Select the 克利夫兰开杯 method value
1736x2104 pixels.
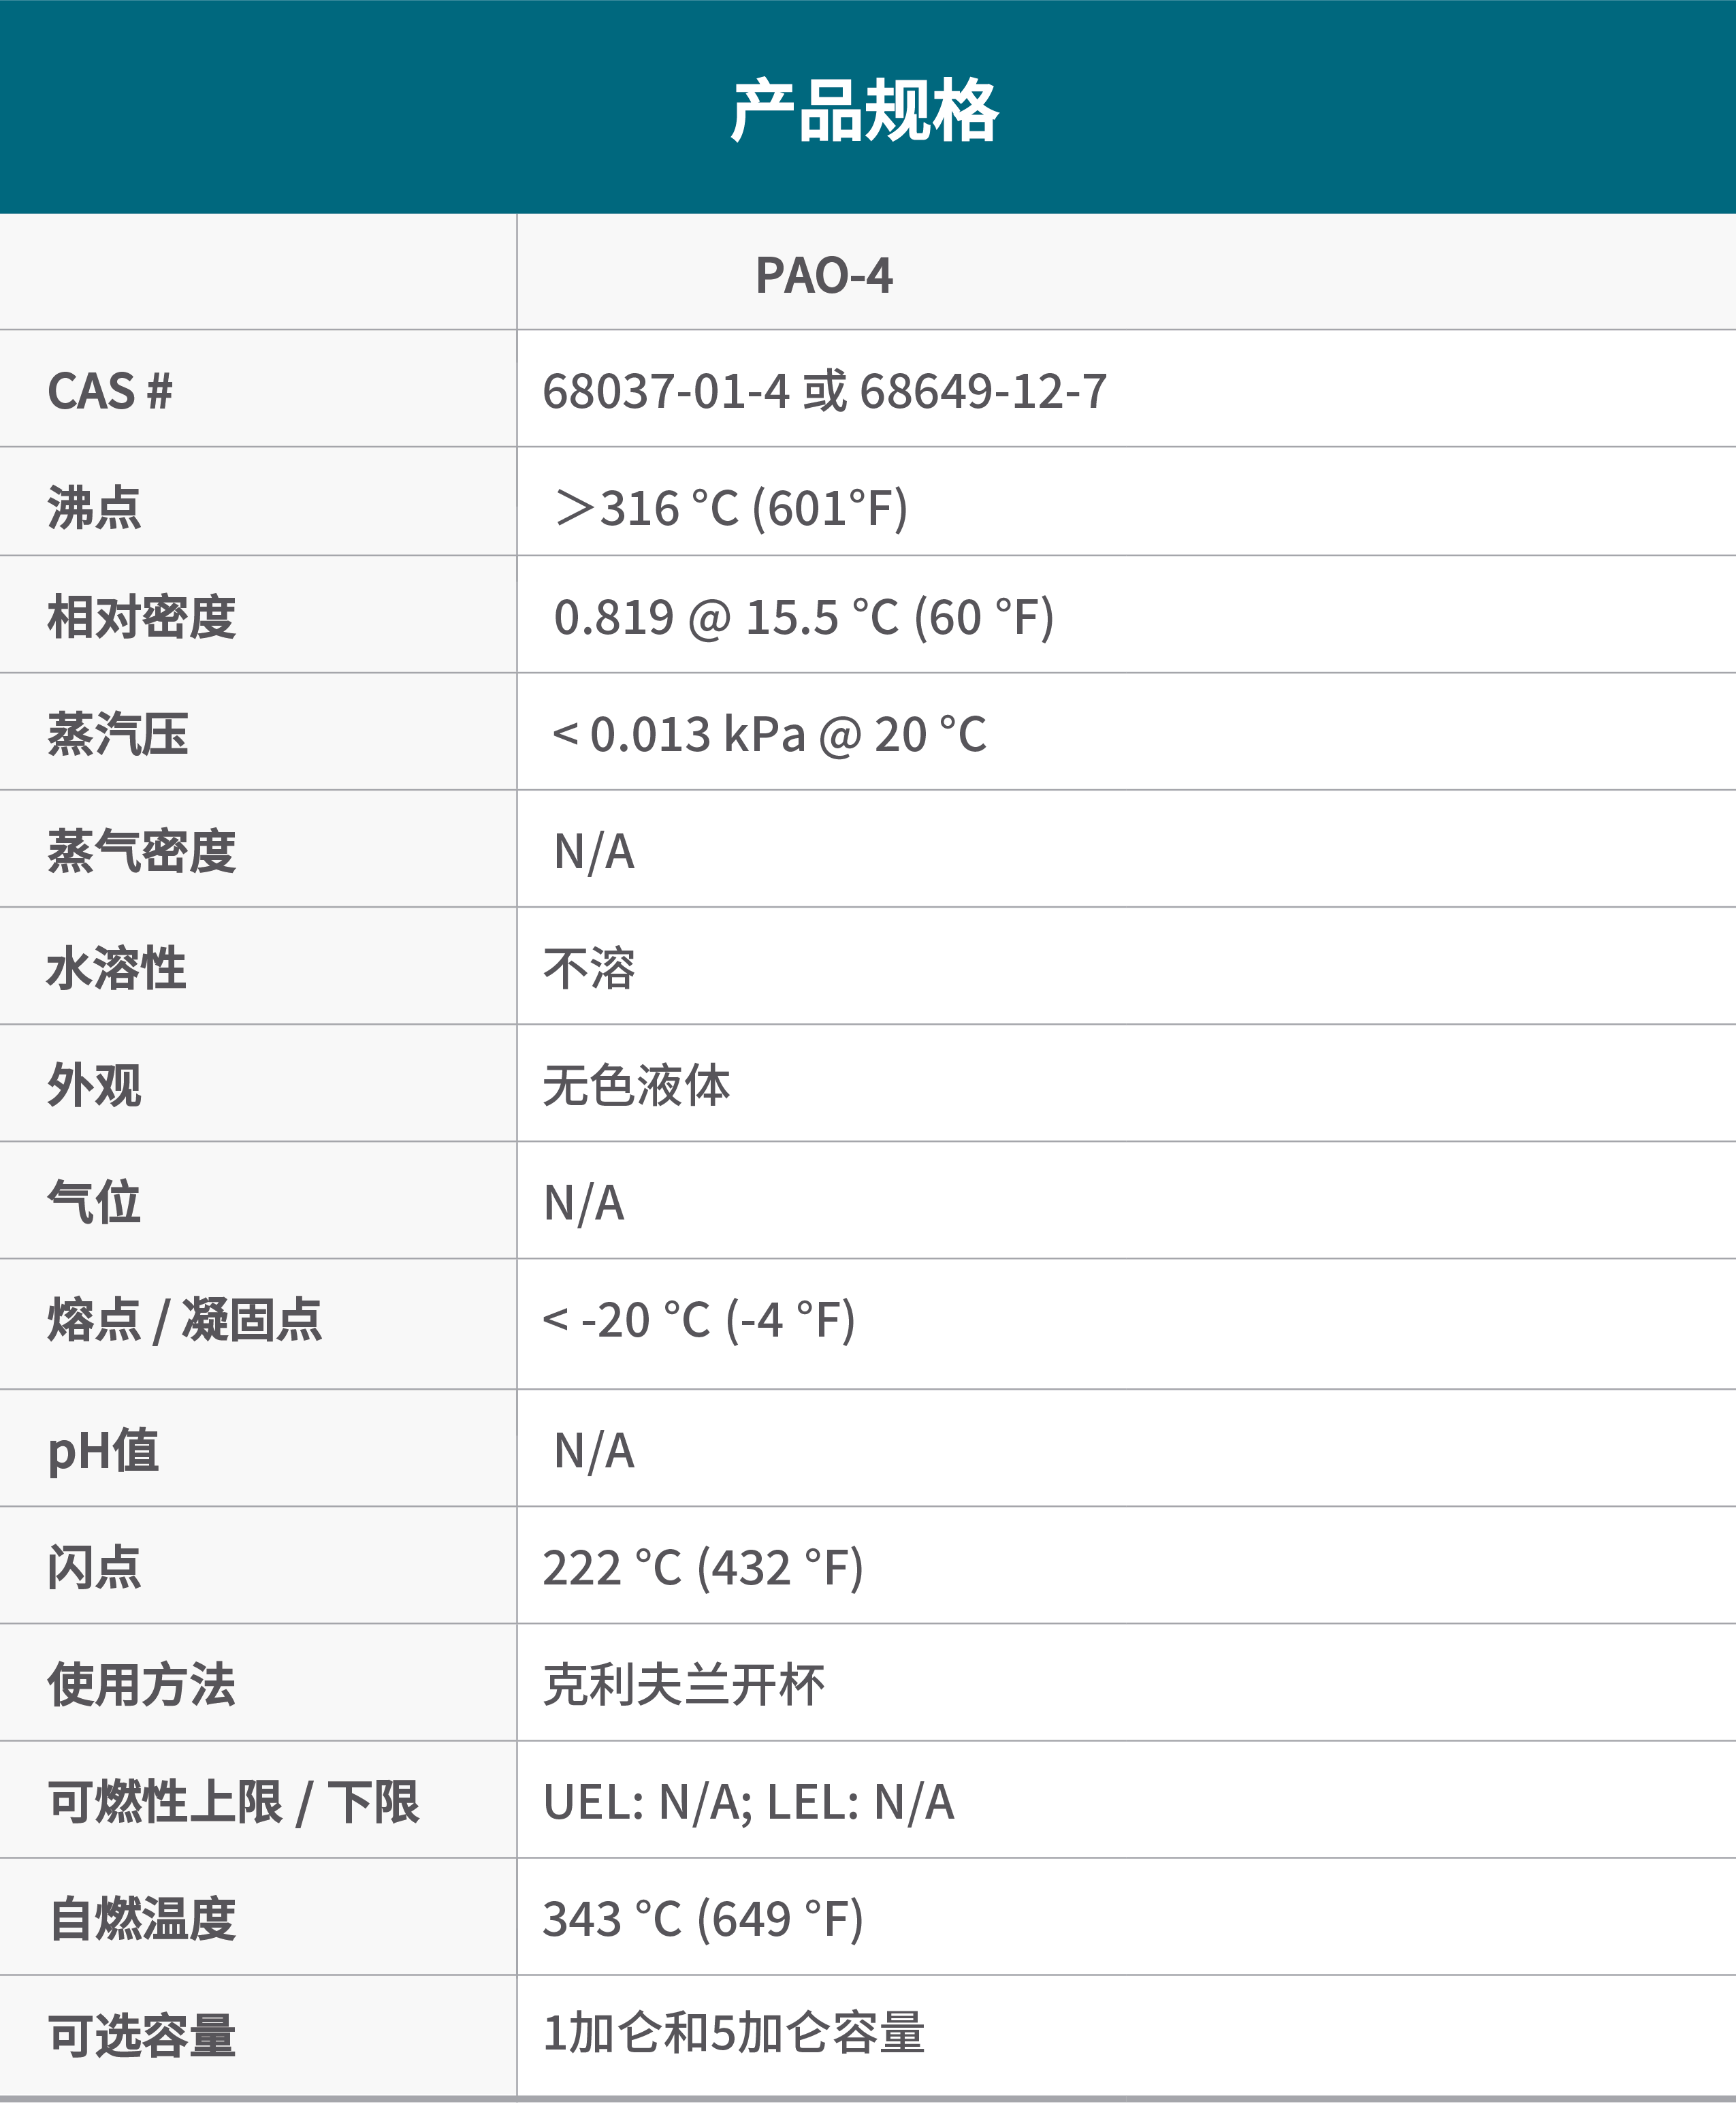(684, 1684)
